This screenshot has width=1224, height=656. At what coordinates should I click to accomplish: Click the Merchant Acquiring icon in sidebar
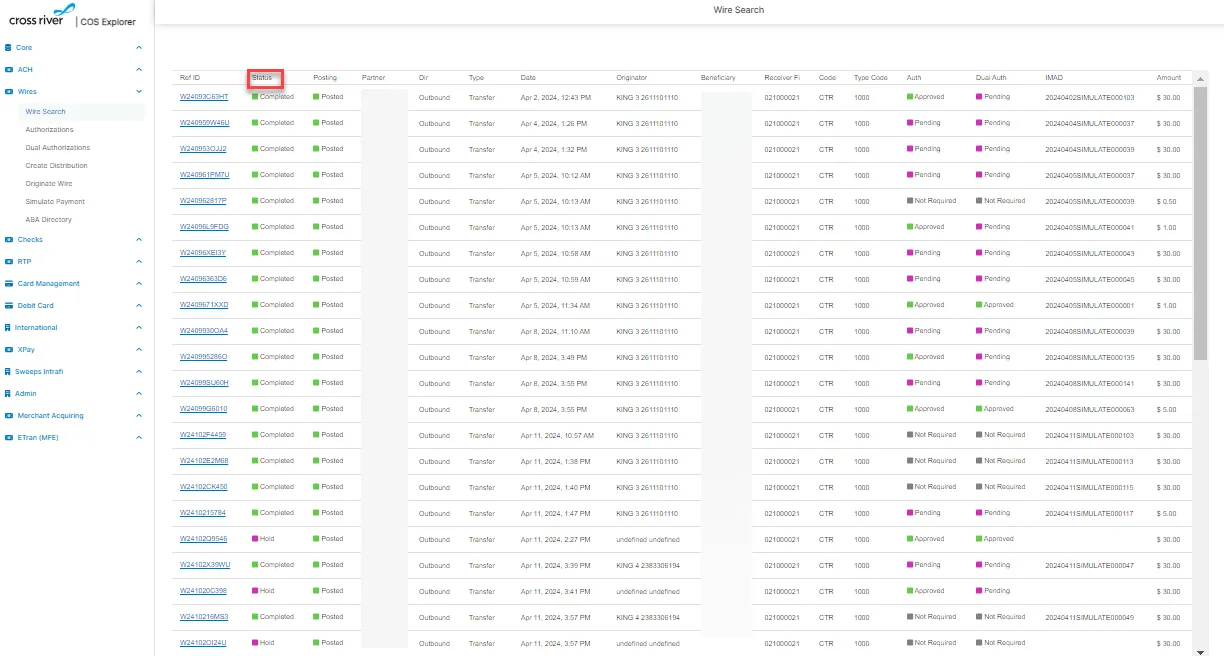[x=8, y=415]
